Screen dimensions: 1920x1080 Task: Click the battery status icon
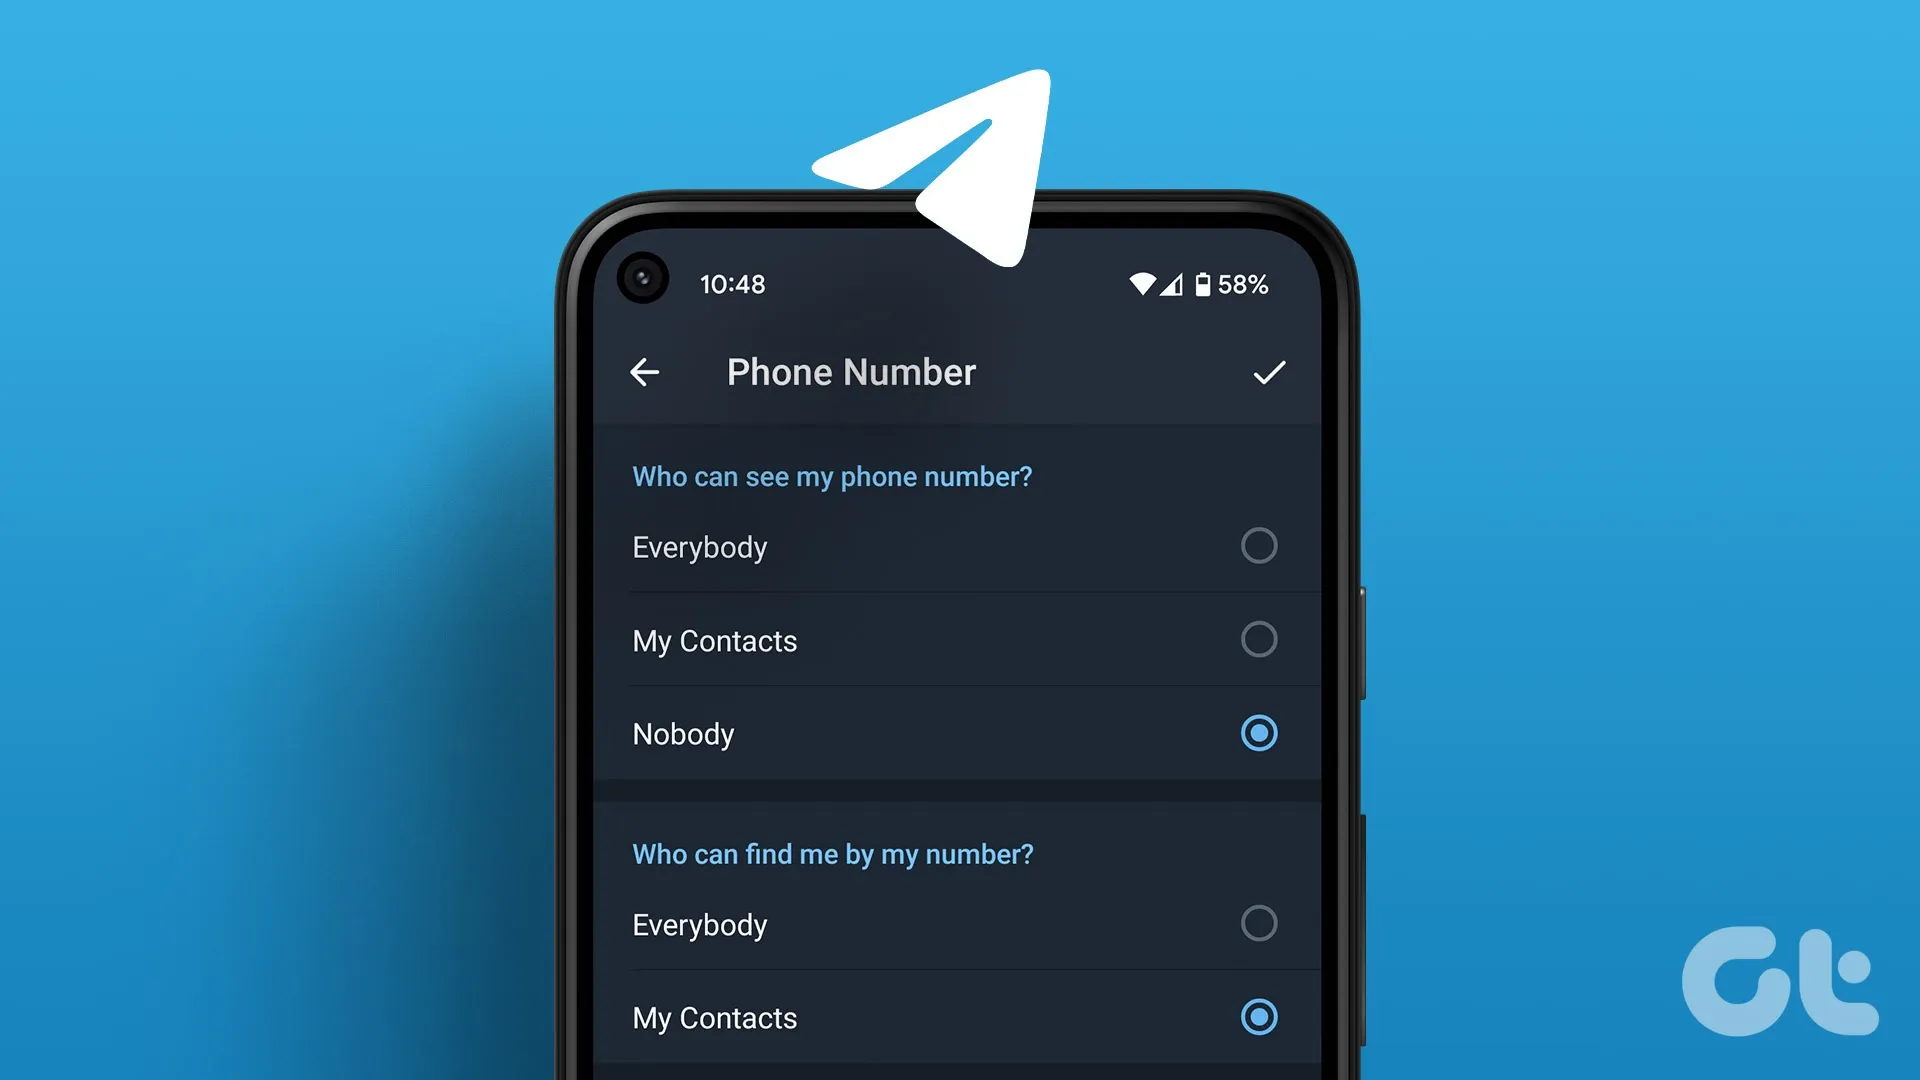[1213, 284]
